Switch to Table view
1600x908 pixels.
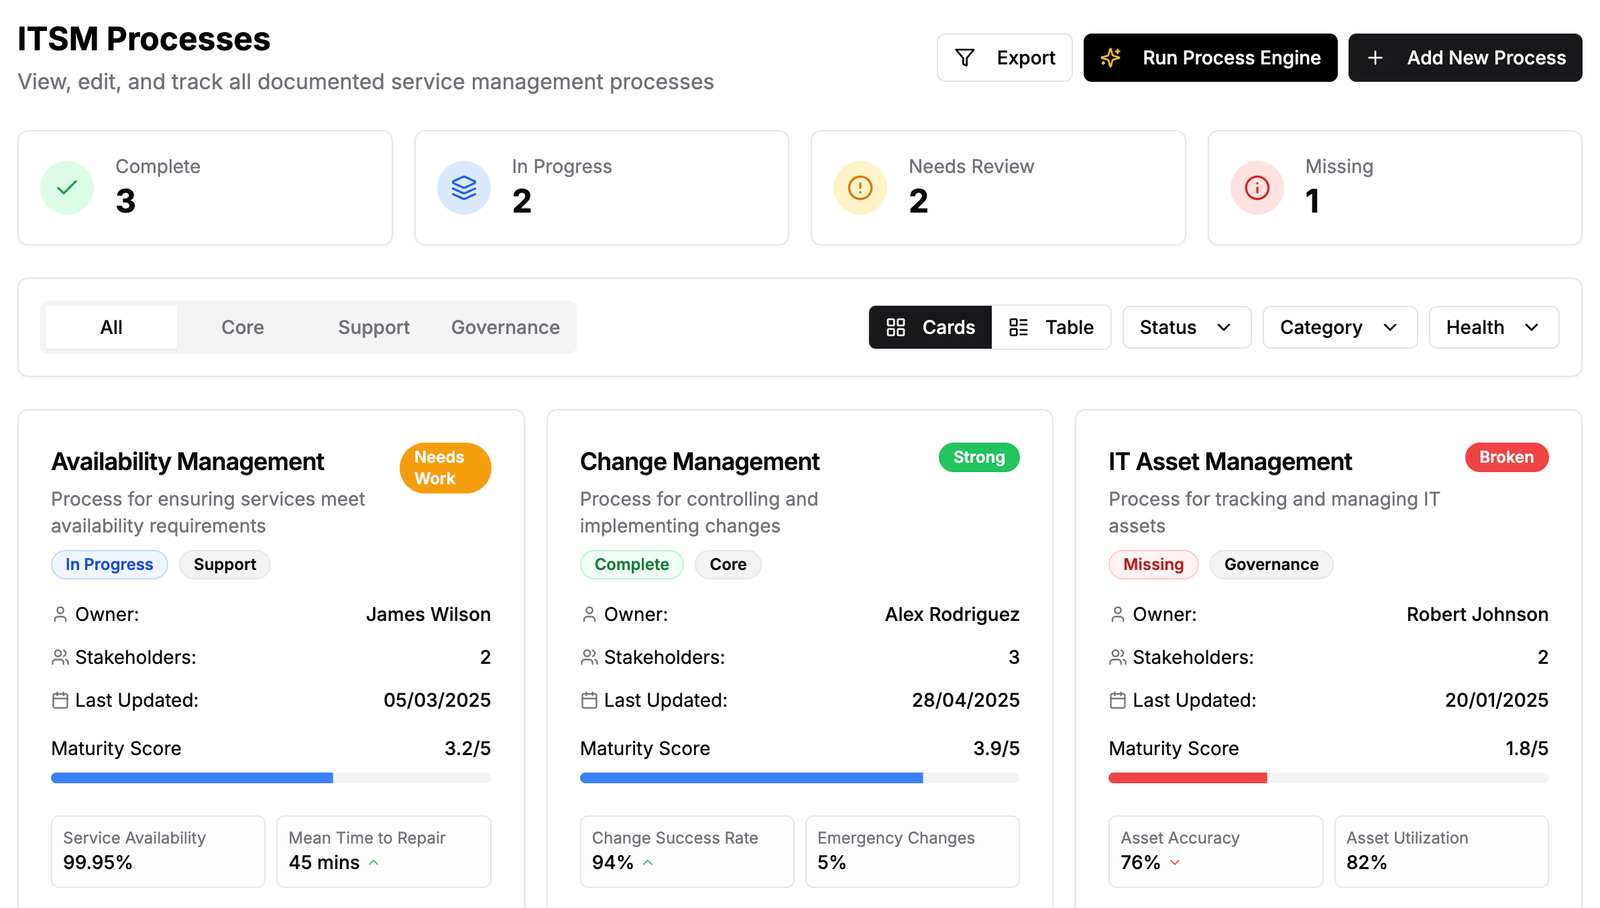point(1051,327)
